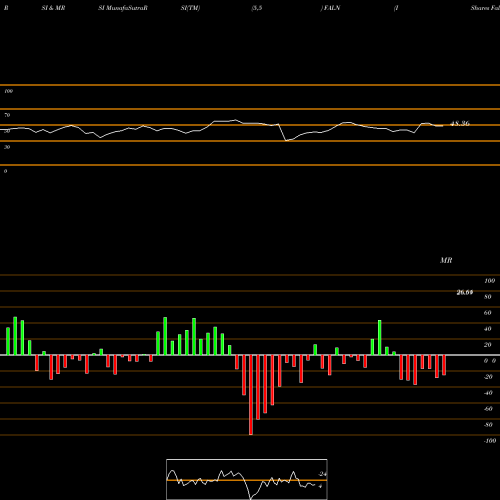This screenshot has width=500, height=500.
Task: Click the FALN ticker text in header
Action: tap(332, 8)
